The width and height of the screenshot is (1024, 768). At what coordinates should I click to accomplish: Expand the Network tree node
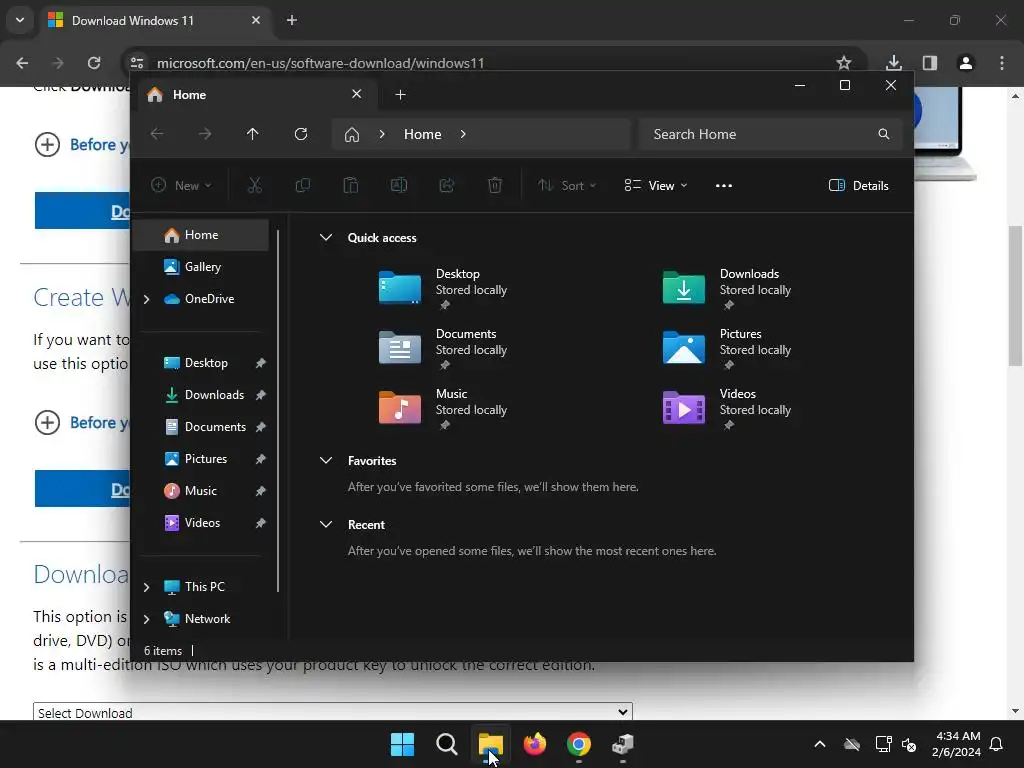click(x=146, y=619)
